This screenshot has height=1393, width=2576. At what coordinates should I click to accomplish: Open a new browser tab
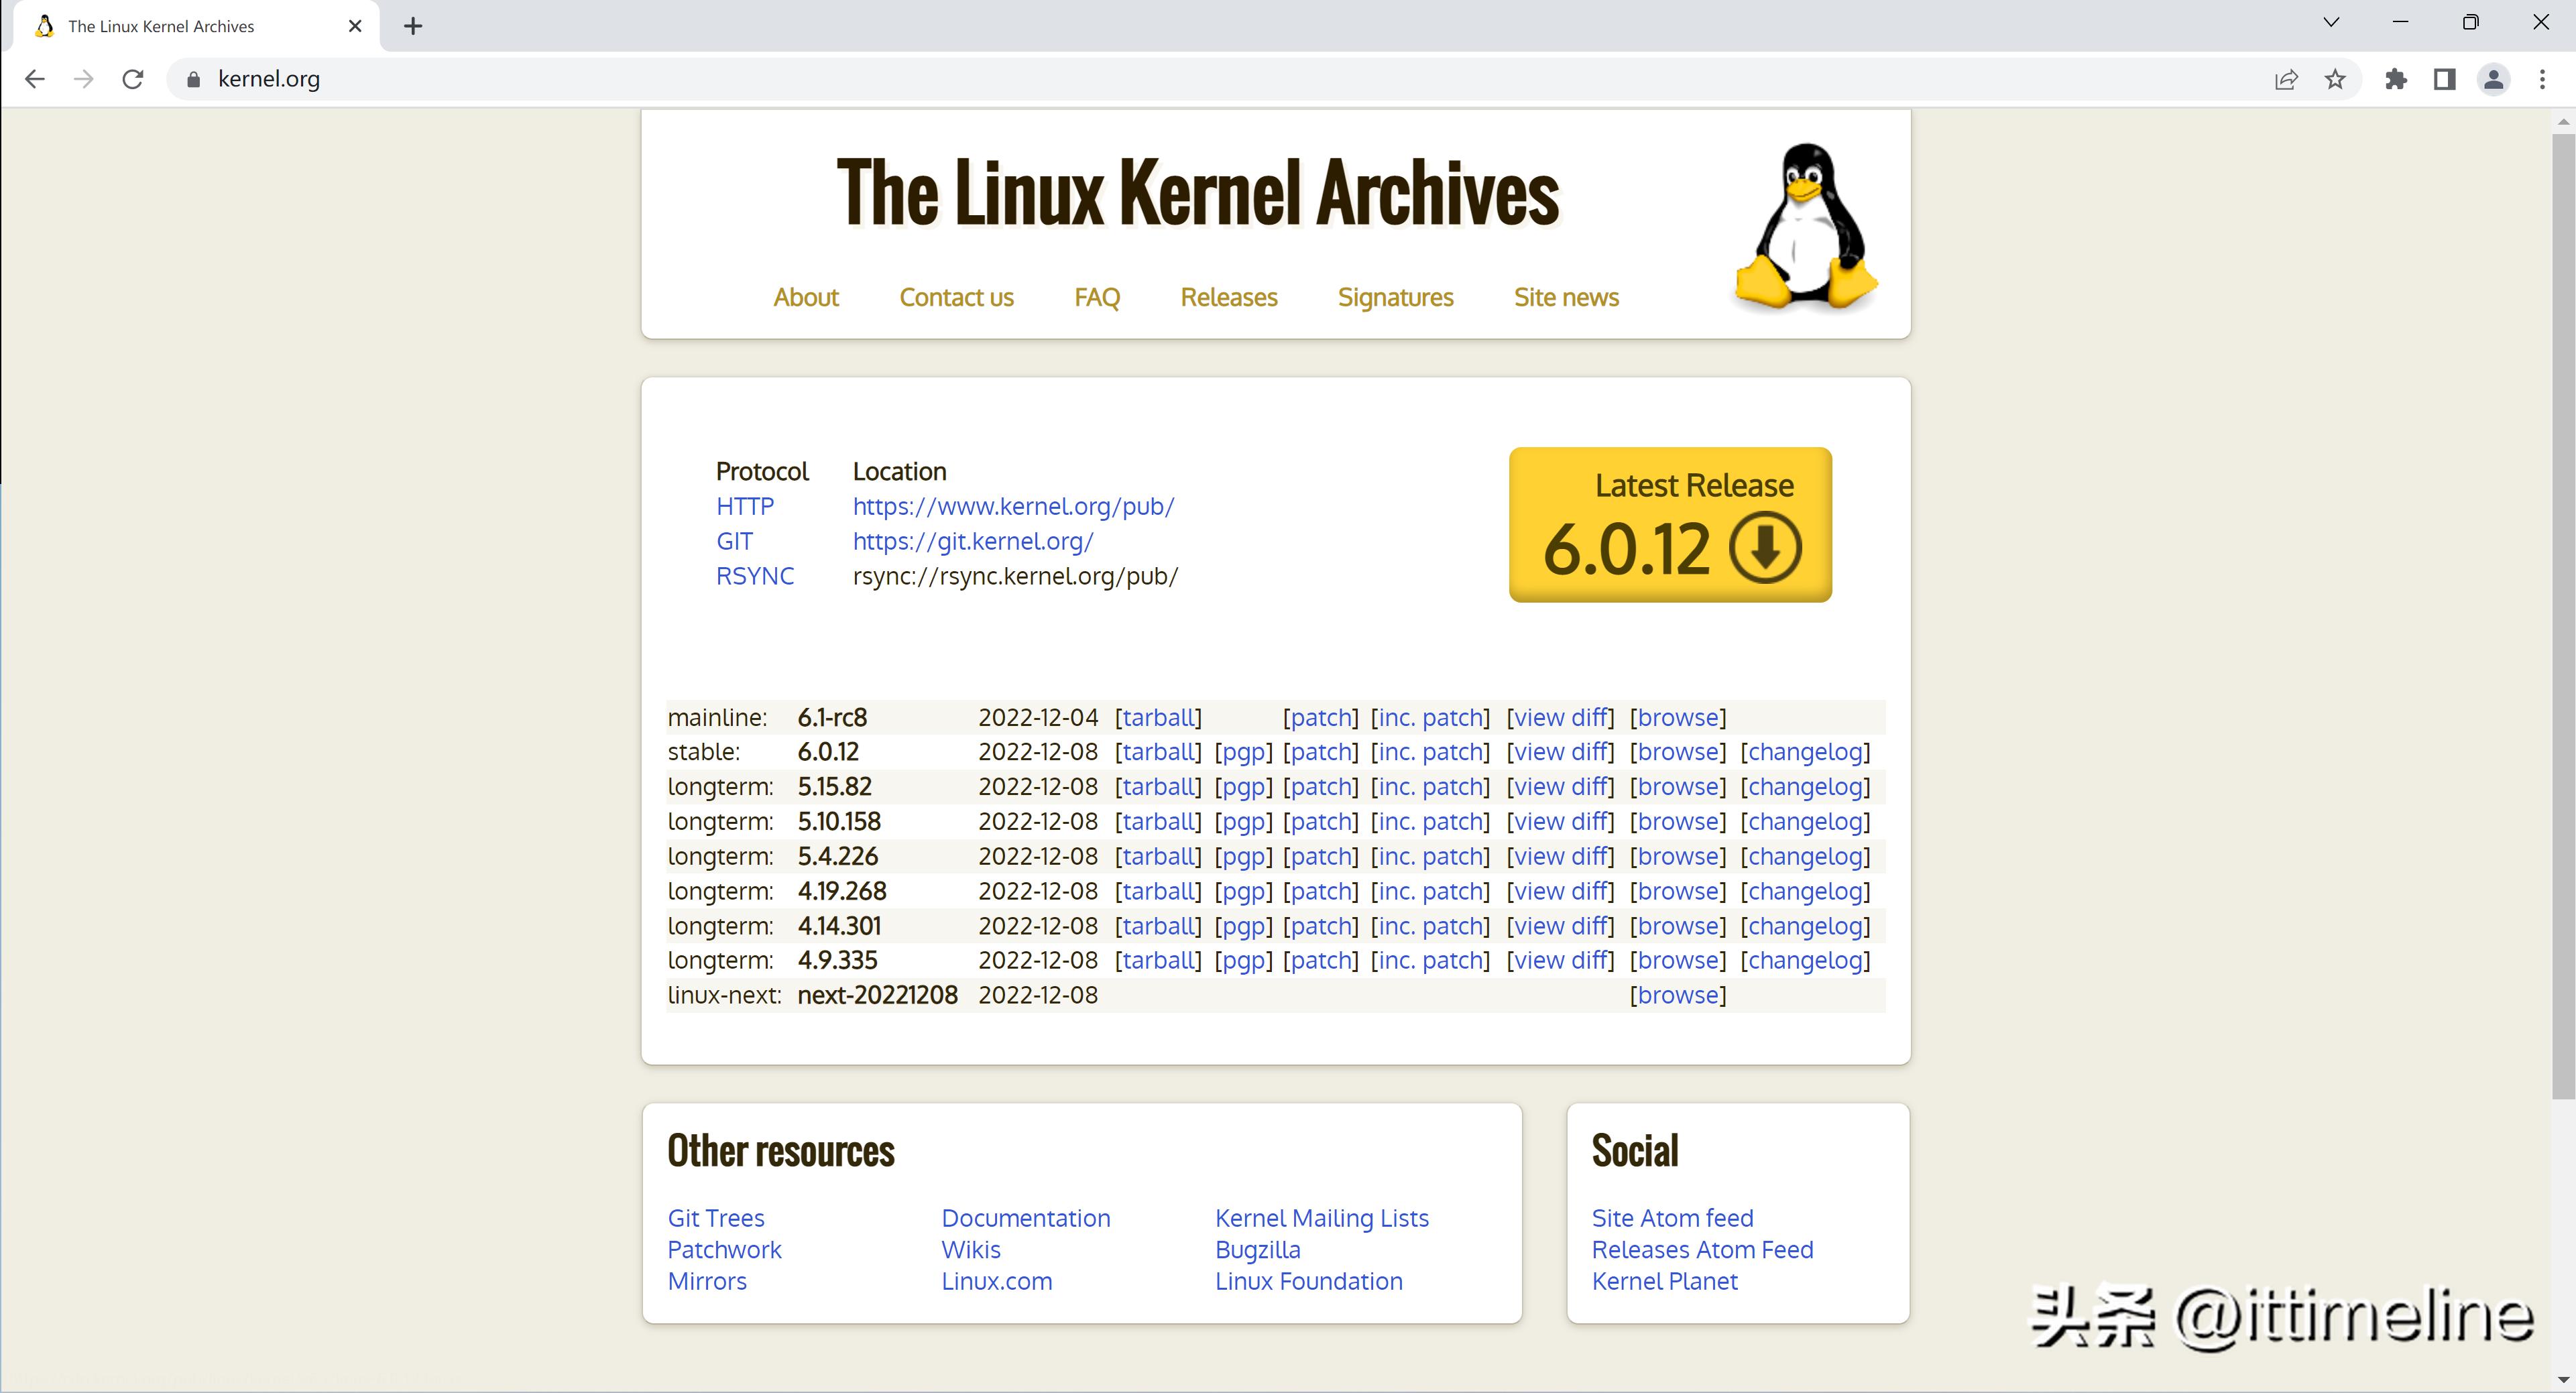pyautogui.click(x=413, y=26)
